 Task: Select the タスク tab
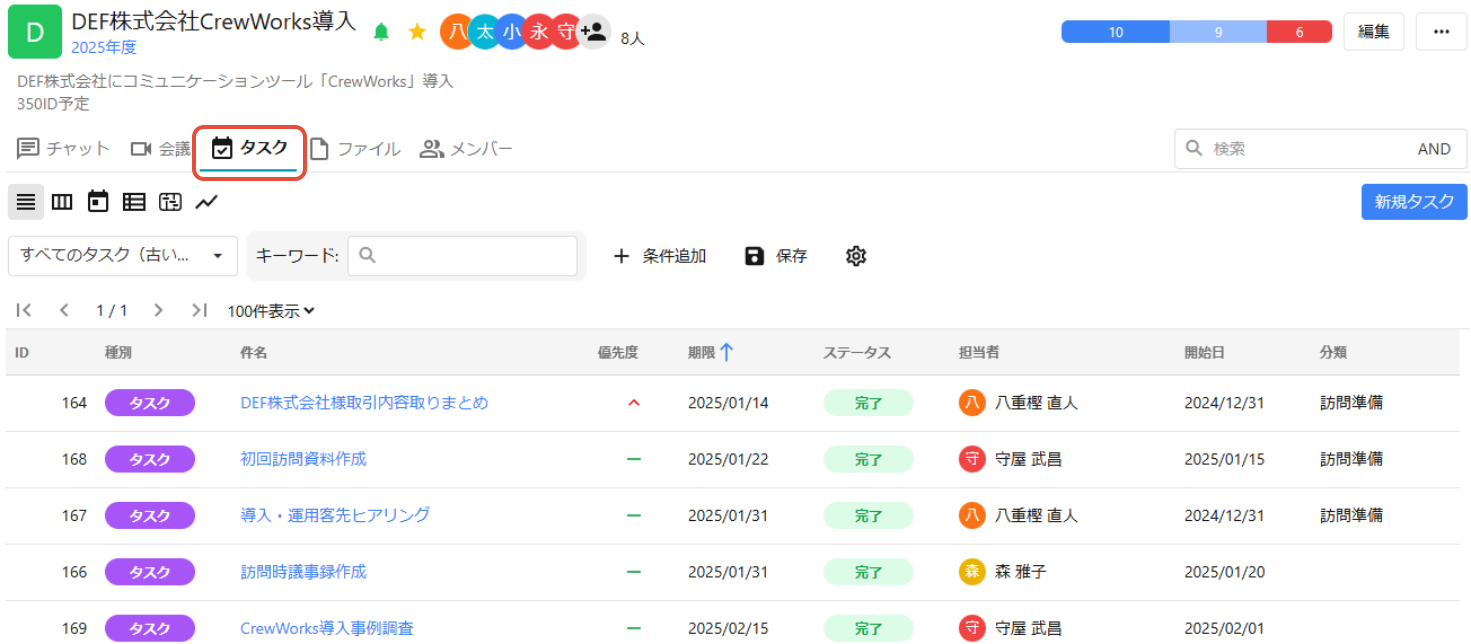[x=250, y=148]
